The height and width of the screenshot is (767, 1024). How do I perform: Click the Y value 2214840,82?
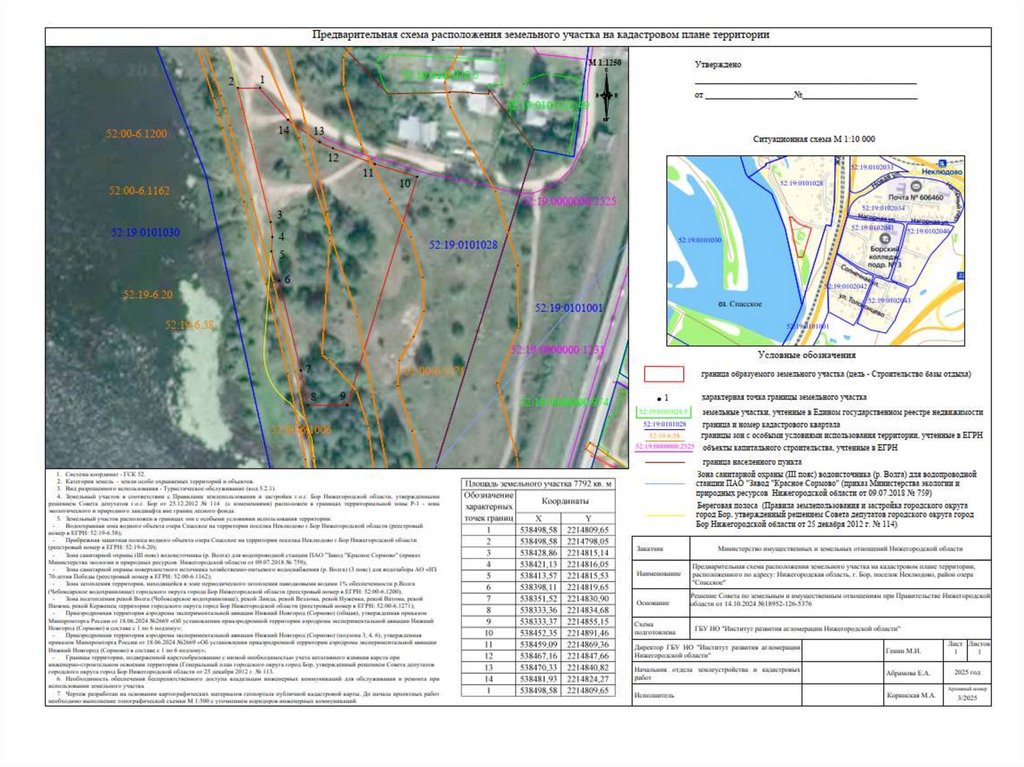587,668
